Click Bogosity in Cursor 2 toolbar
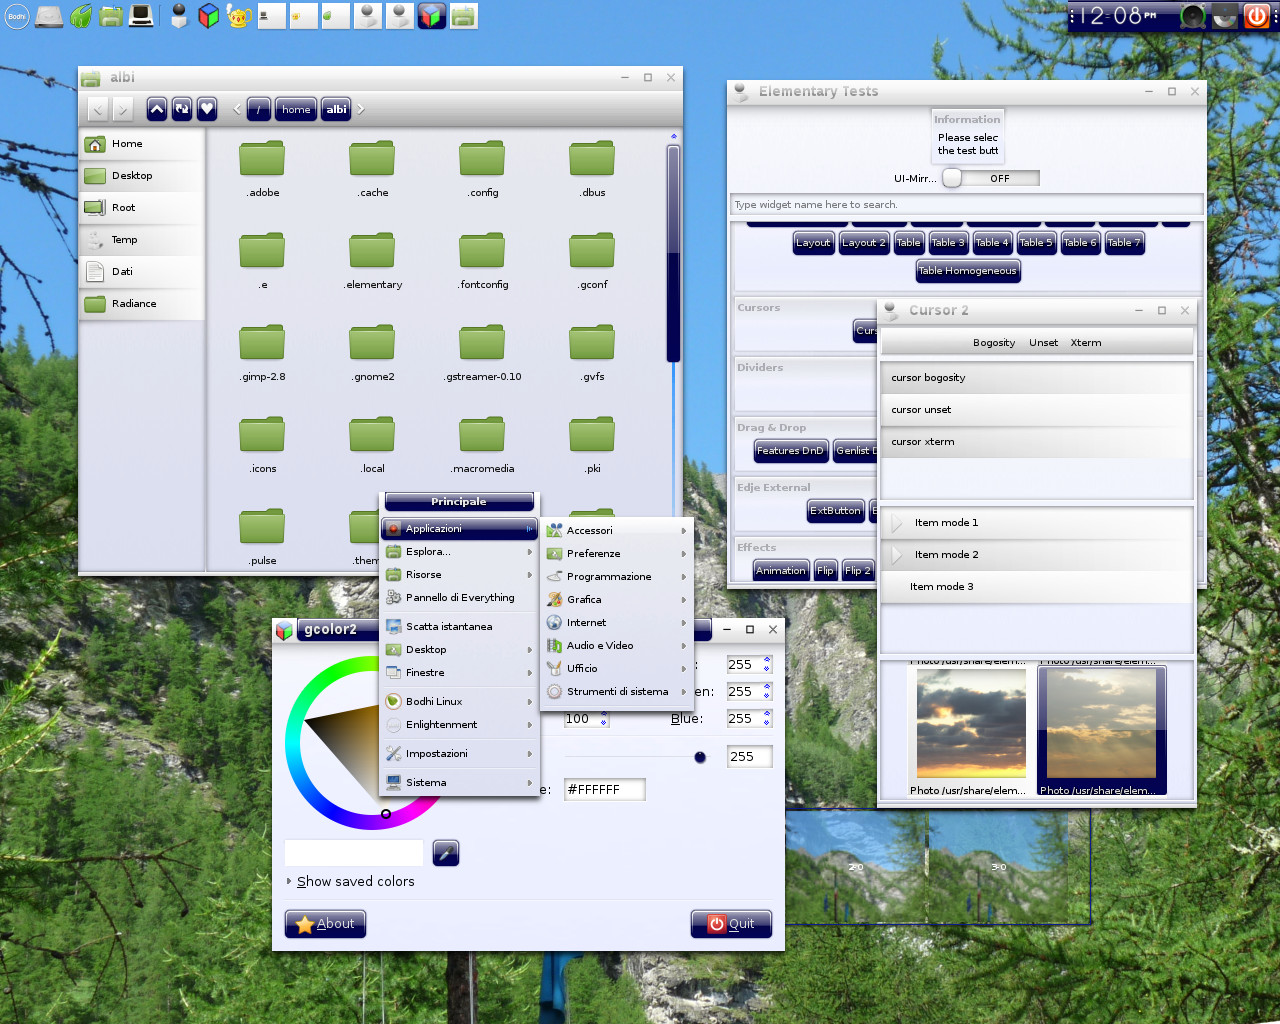 pos(994,343)
